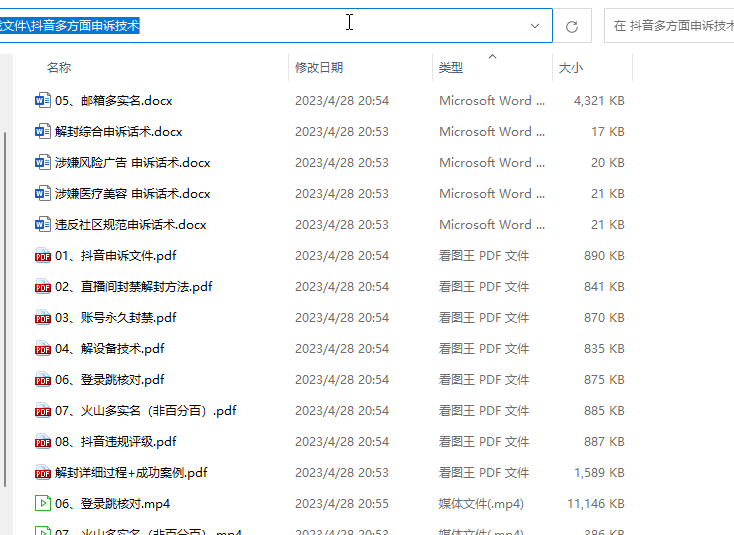Click the 841 KB size value

pyautogui.click(x=604, y=286)
